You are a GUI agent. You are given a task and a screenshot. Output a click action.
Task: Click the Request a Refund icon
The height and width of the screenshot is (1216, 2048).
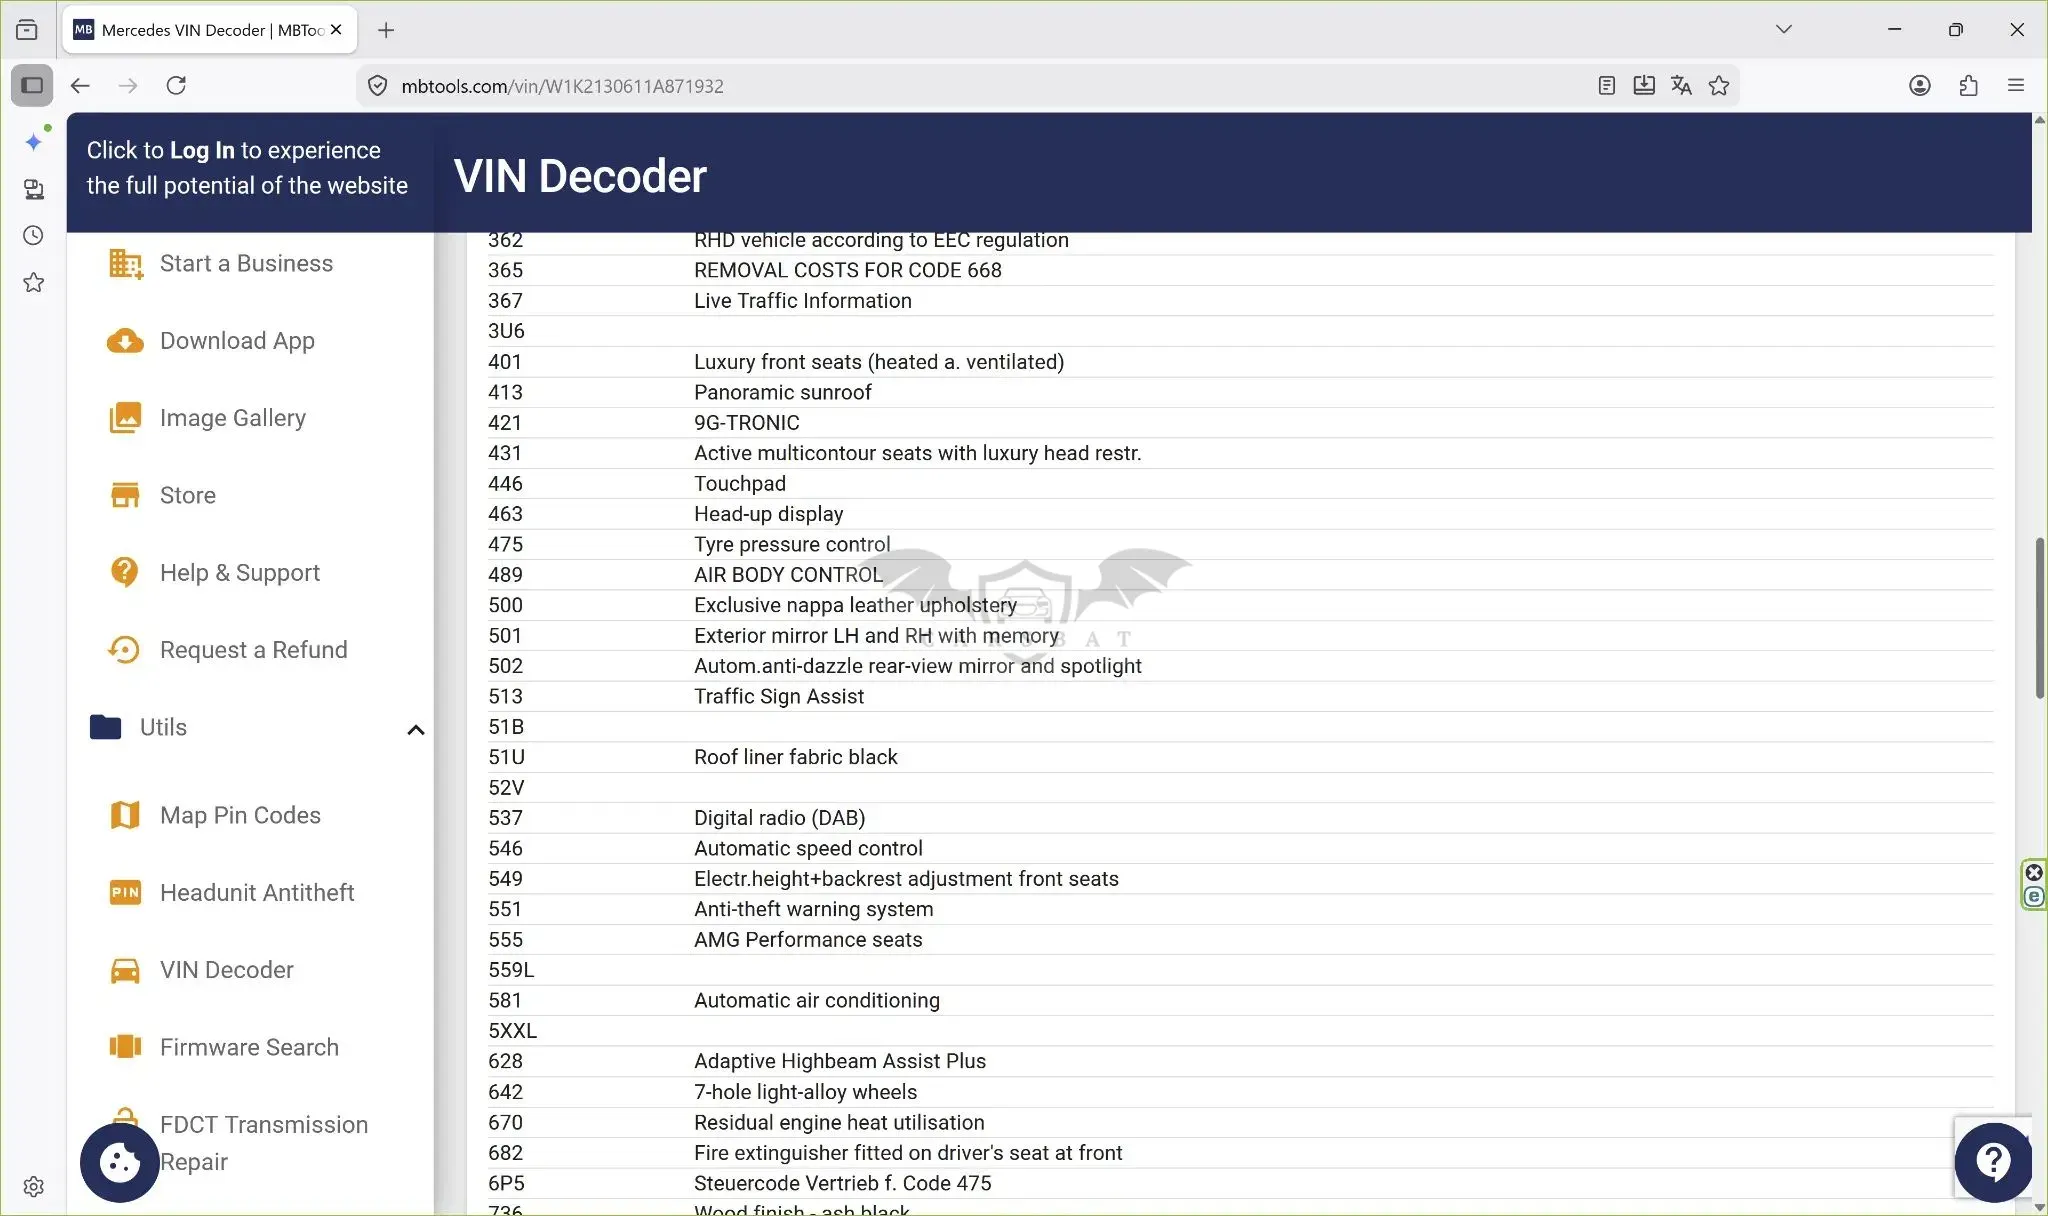(124, 650)
